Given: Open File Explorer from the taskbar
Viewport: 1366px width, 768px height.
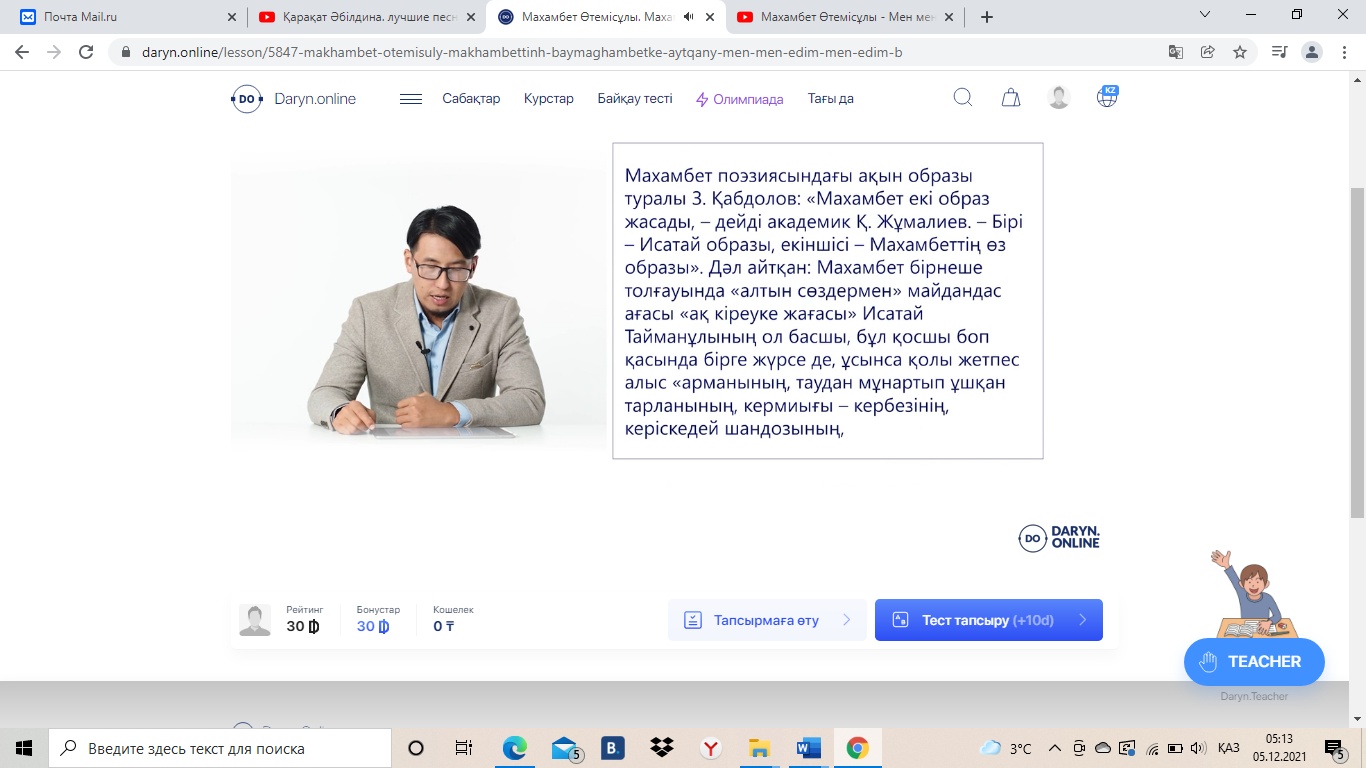Looking at the screenshot, I should 759,748.
